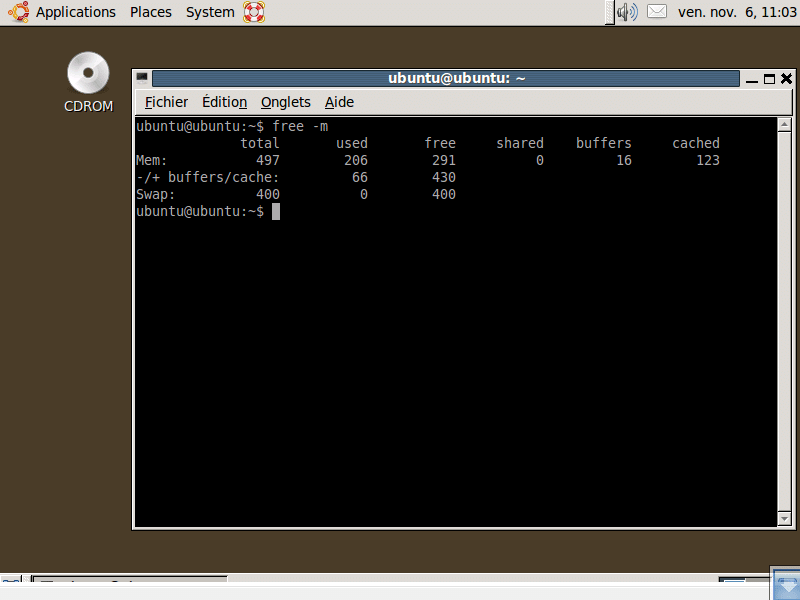
Task: Click the Mem used value 206
Action: click(x=356, y=160)
